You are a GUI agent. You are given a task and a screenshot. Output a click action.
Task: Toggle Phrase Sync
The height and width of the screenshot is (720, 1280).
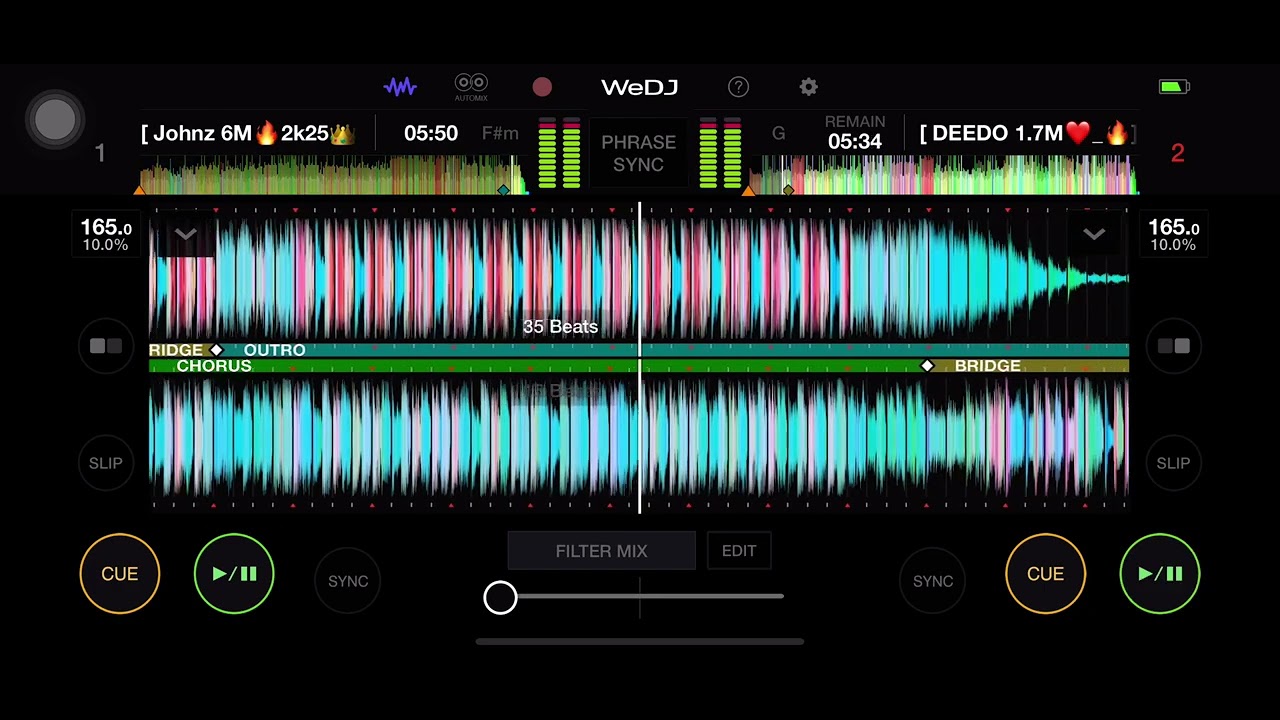tap(638, 153)
